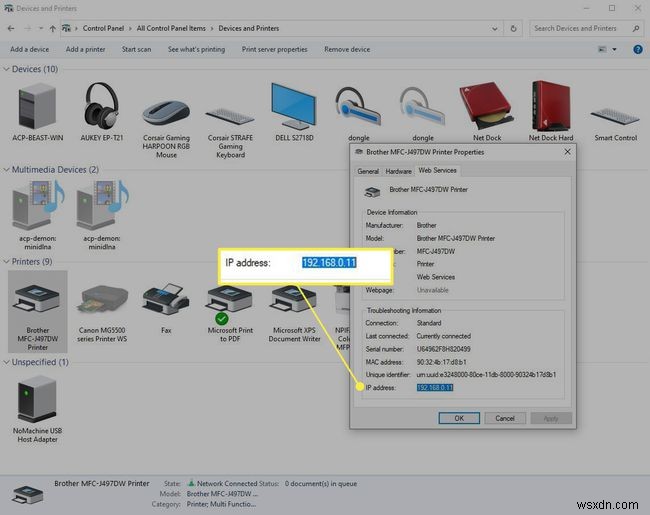This screenshot has height=515, width=650.
Task: Switch to the Hardware tab
Action: [x=398, y=171]
